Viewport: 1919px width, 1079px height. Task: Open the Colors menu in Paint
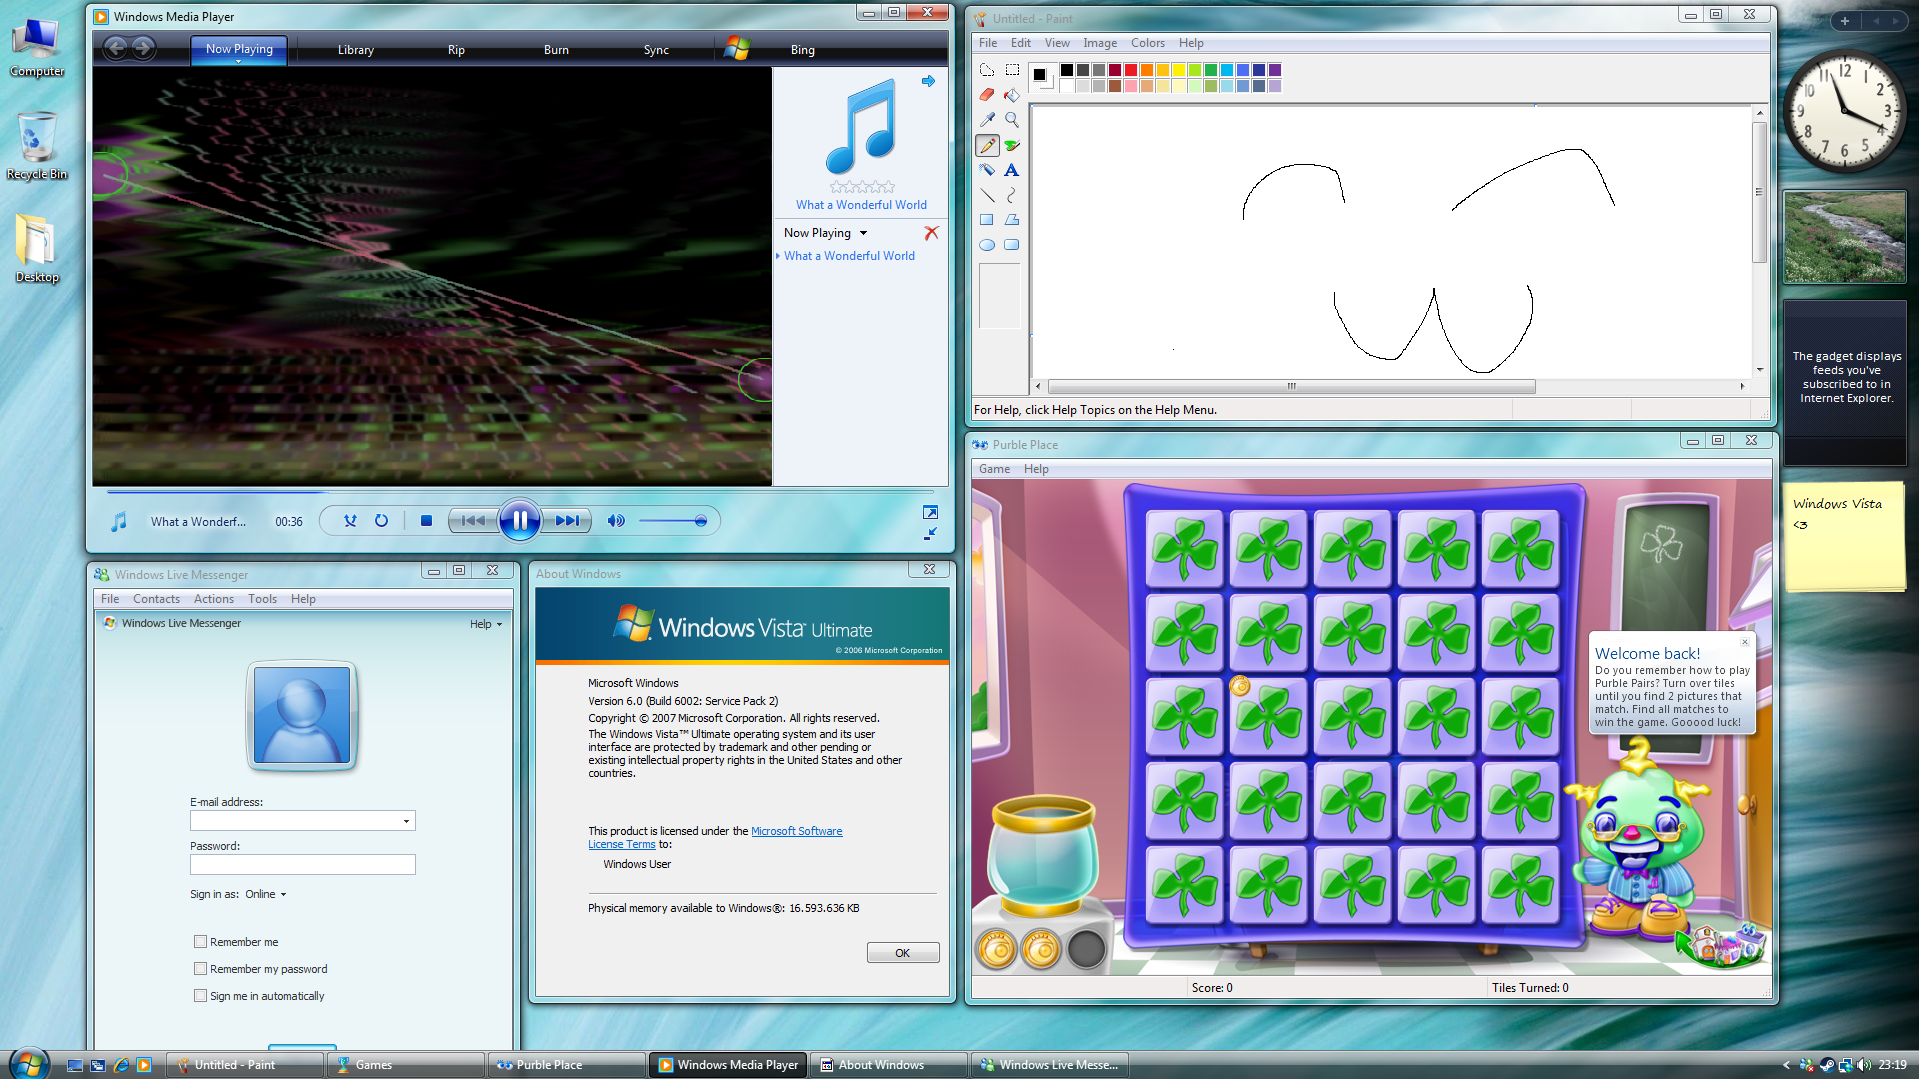(1147, 43)
